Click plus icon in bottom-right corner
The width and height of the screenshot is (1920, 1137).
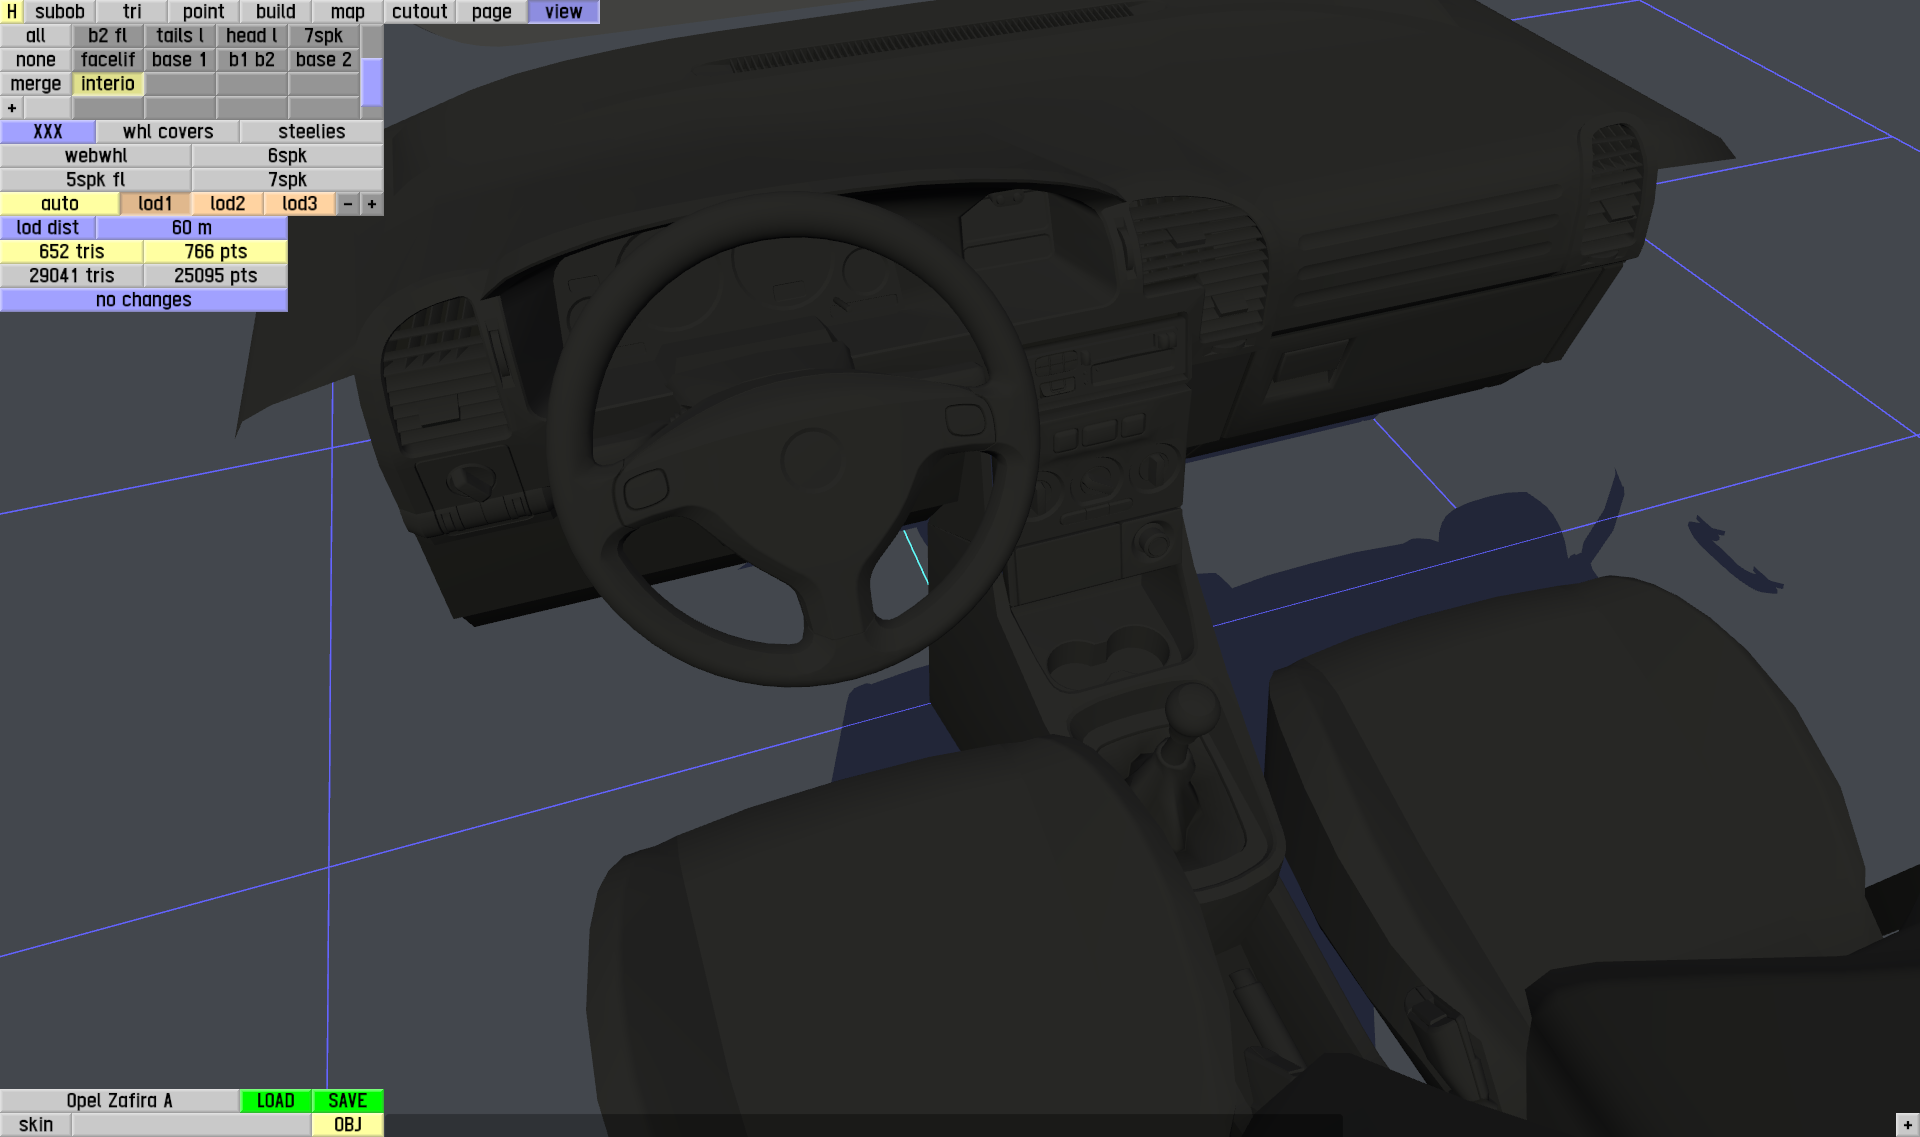(1907, 1125)
